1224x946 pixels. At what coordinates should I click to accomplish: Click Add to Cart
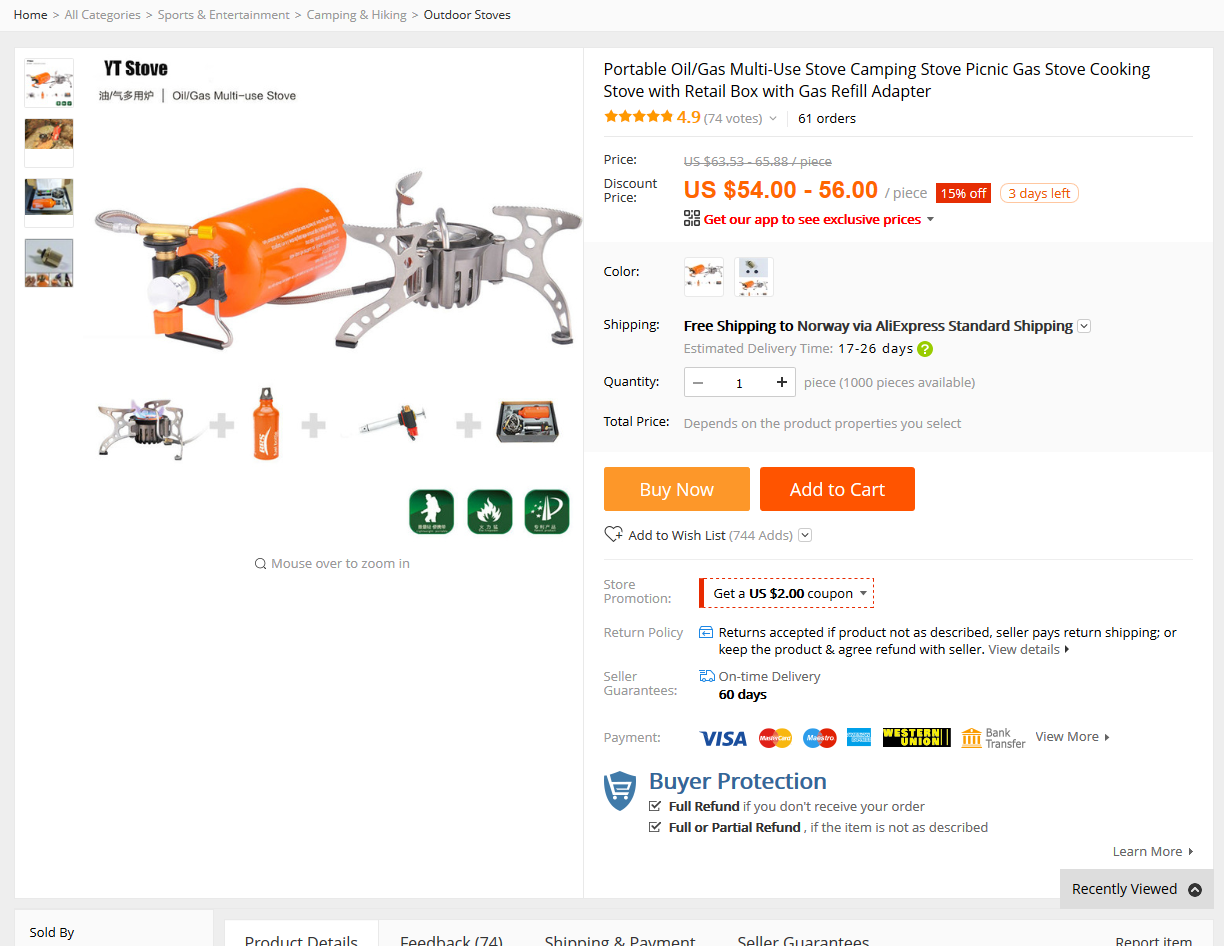coord(837,489)
